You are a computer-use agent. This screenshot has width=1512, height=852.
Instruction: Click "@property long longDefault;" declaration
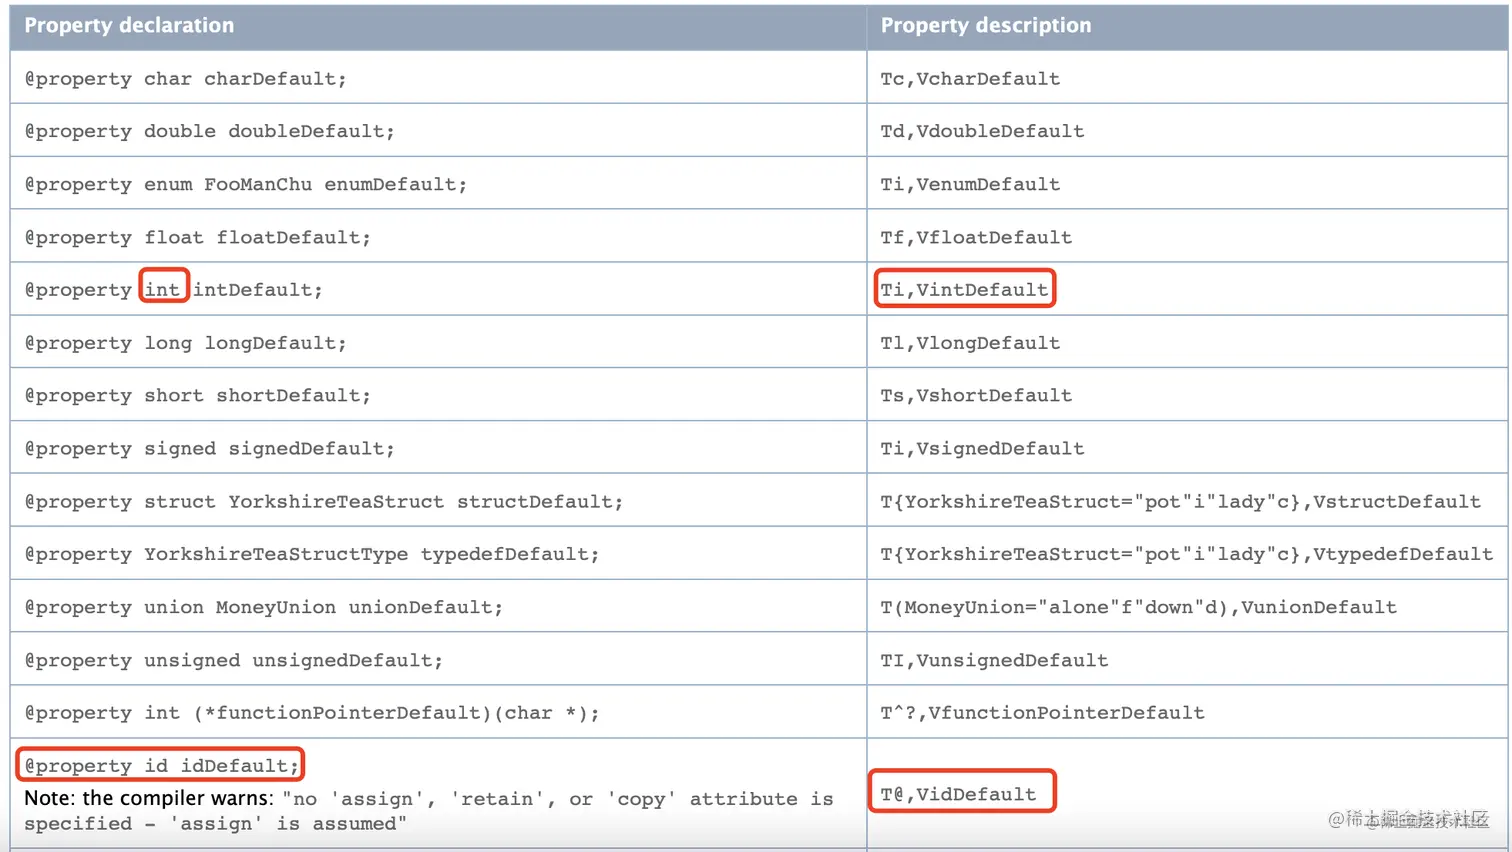point(186,343)
